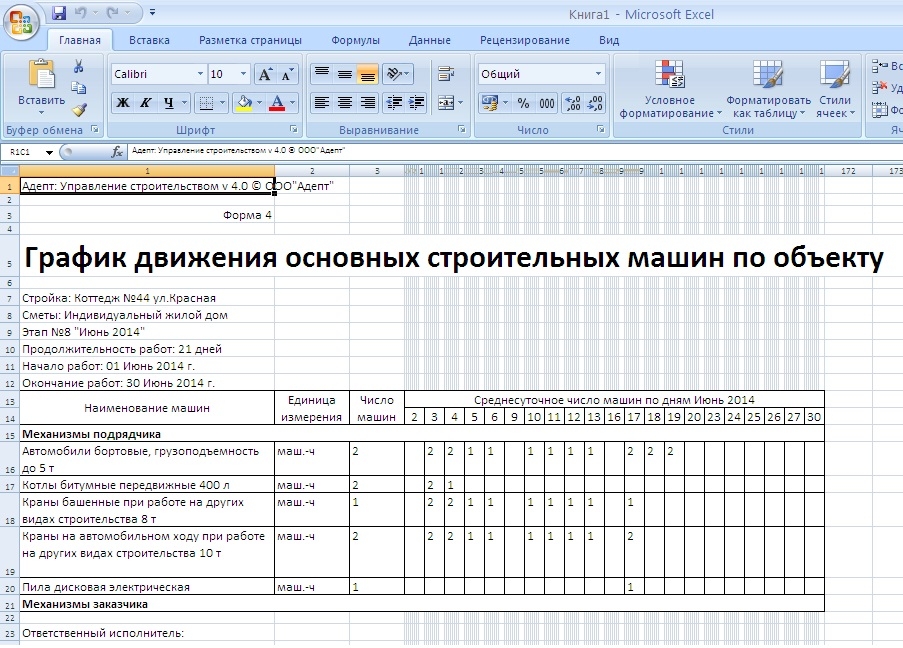903x648 pixels.
Task: Switch to the Рецензирование tab
Action: tap(525, 40)
